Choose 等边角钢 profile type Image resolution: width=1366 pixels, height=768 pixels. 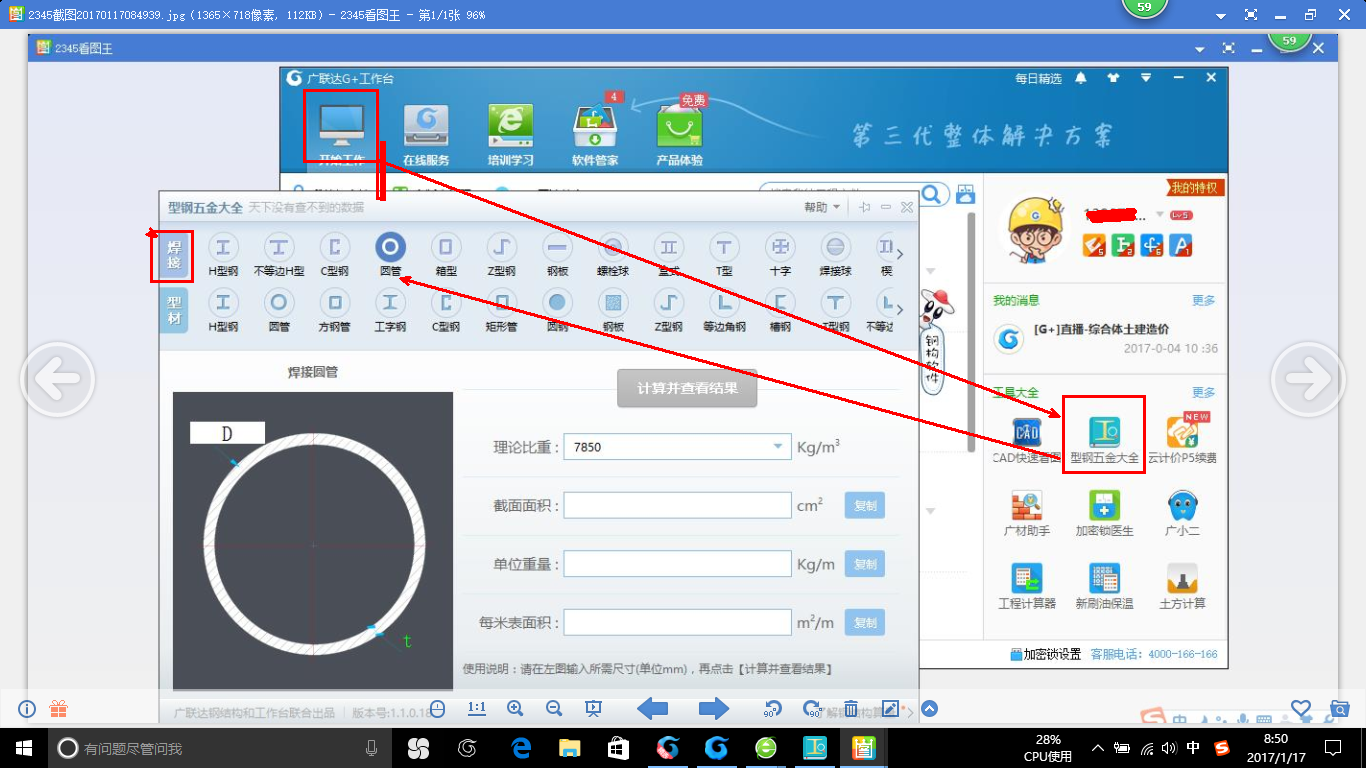click(x=725, y=311)
